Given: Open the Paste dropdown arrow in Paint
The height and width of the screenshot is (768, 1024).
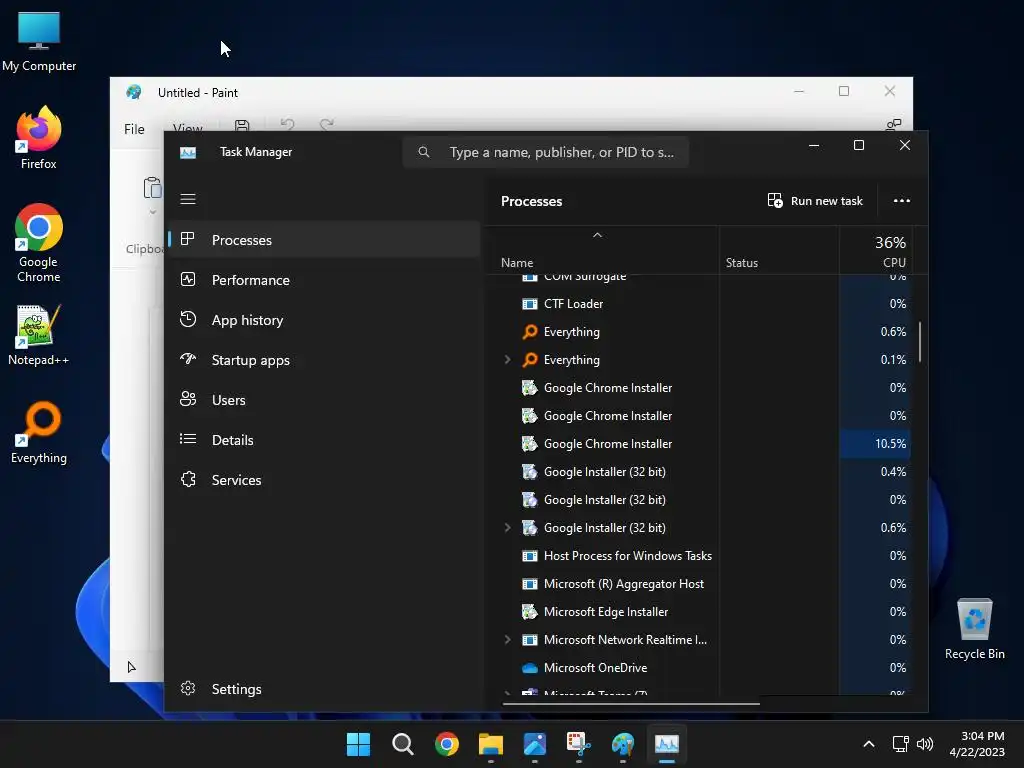Looking at the screenshot, I should pos(153,212).
